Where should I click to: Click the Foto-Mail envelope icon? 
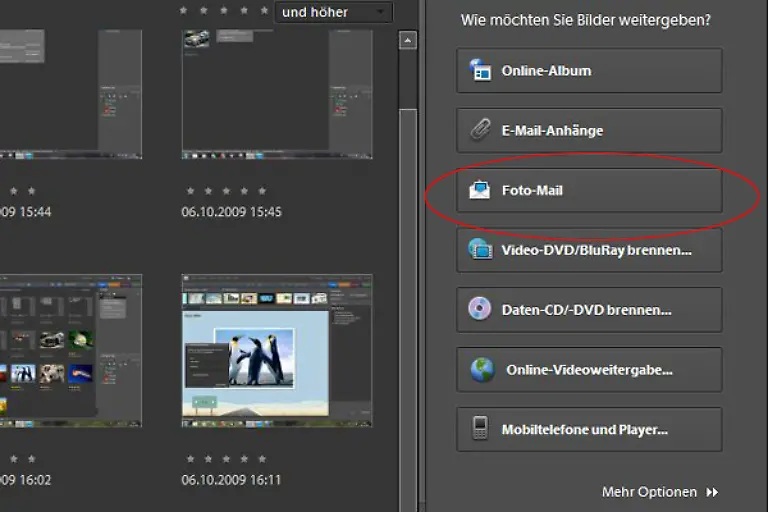tap(481, 190)
